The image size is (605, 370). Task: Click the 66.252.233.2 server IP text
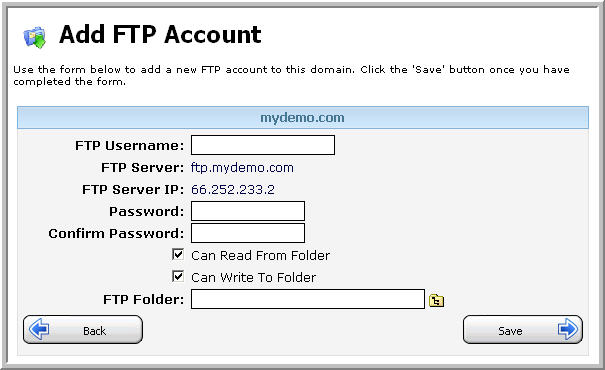pos(233,189)
